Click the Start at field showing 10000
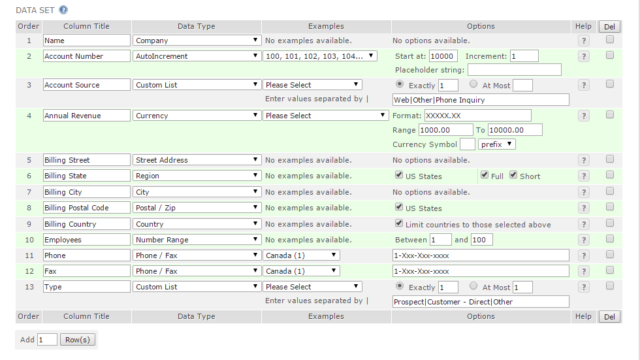The height and width of the screenshot is (360, 640). (443, 56)
